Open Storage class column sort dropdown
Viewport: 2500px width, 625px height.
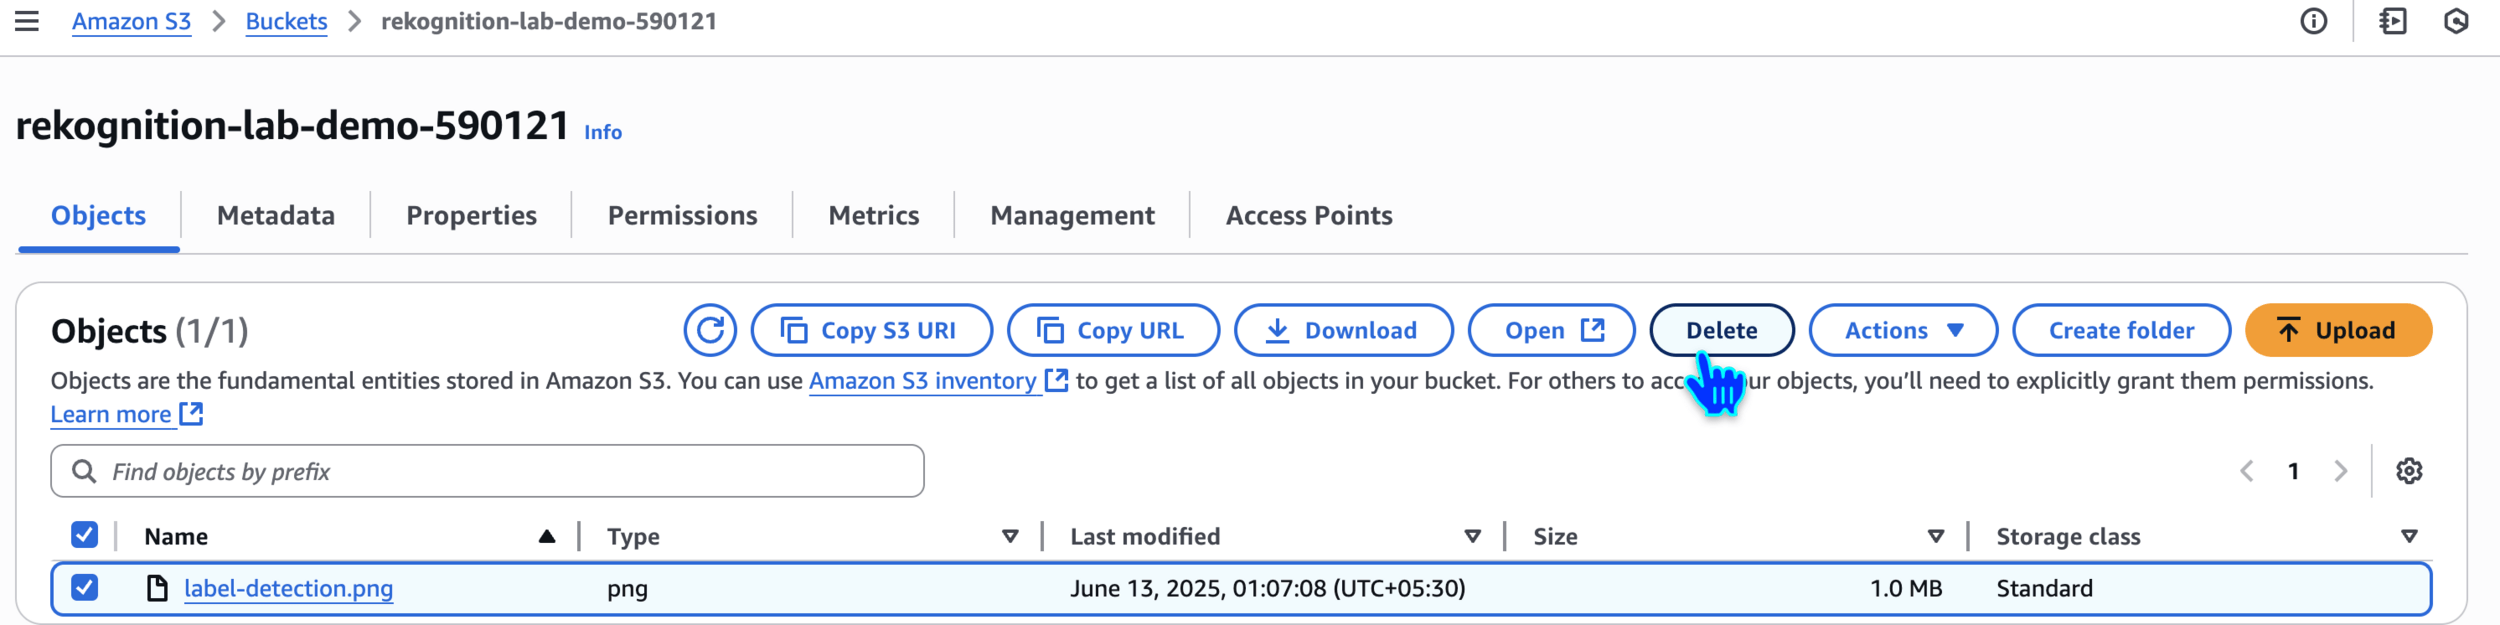tap(2409, 537)
